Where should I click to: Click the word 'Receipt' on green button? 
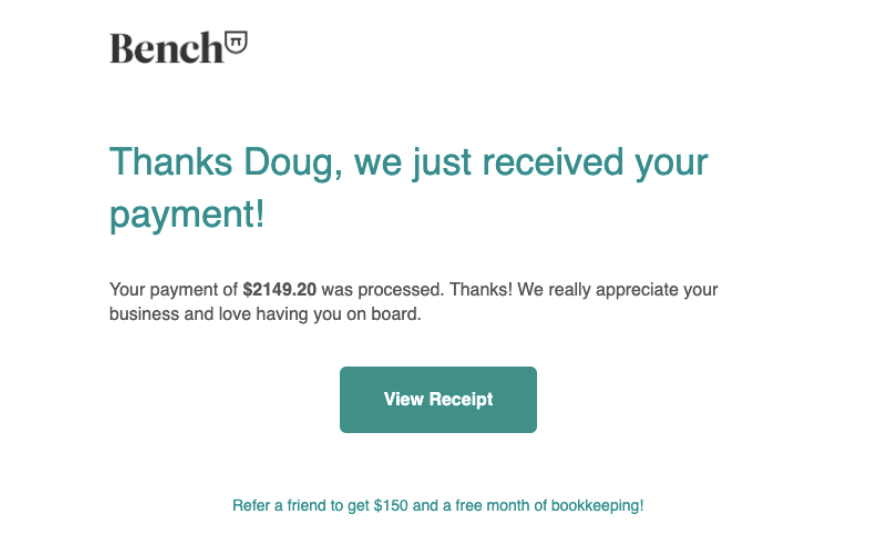click(461, 400)
